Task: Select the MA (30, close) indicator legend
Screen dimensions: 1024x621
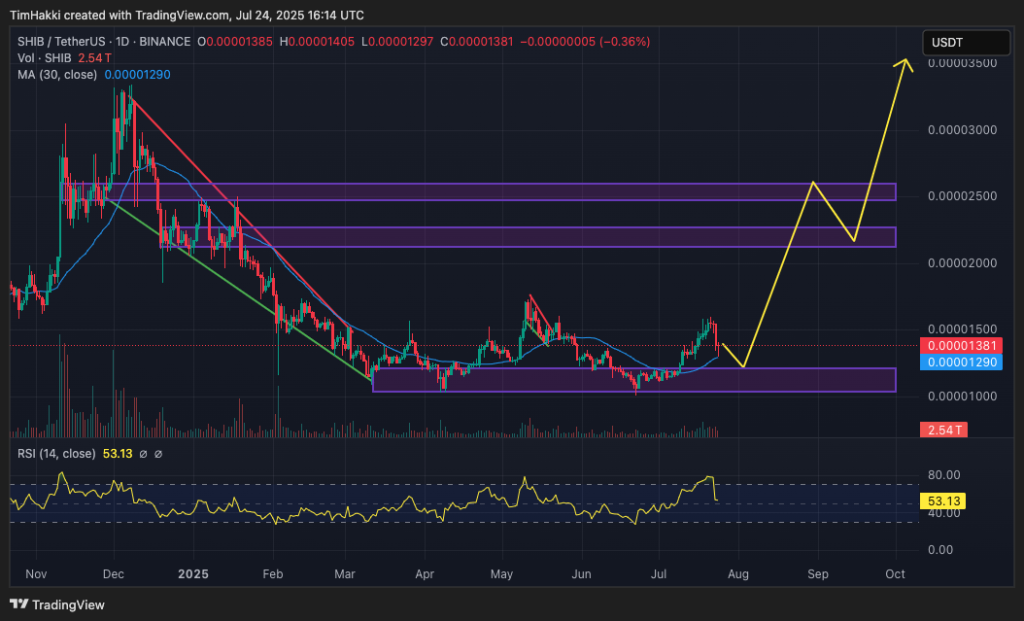Action: (54, 75)
